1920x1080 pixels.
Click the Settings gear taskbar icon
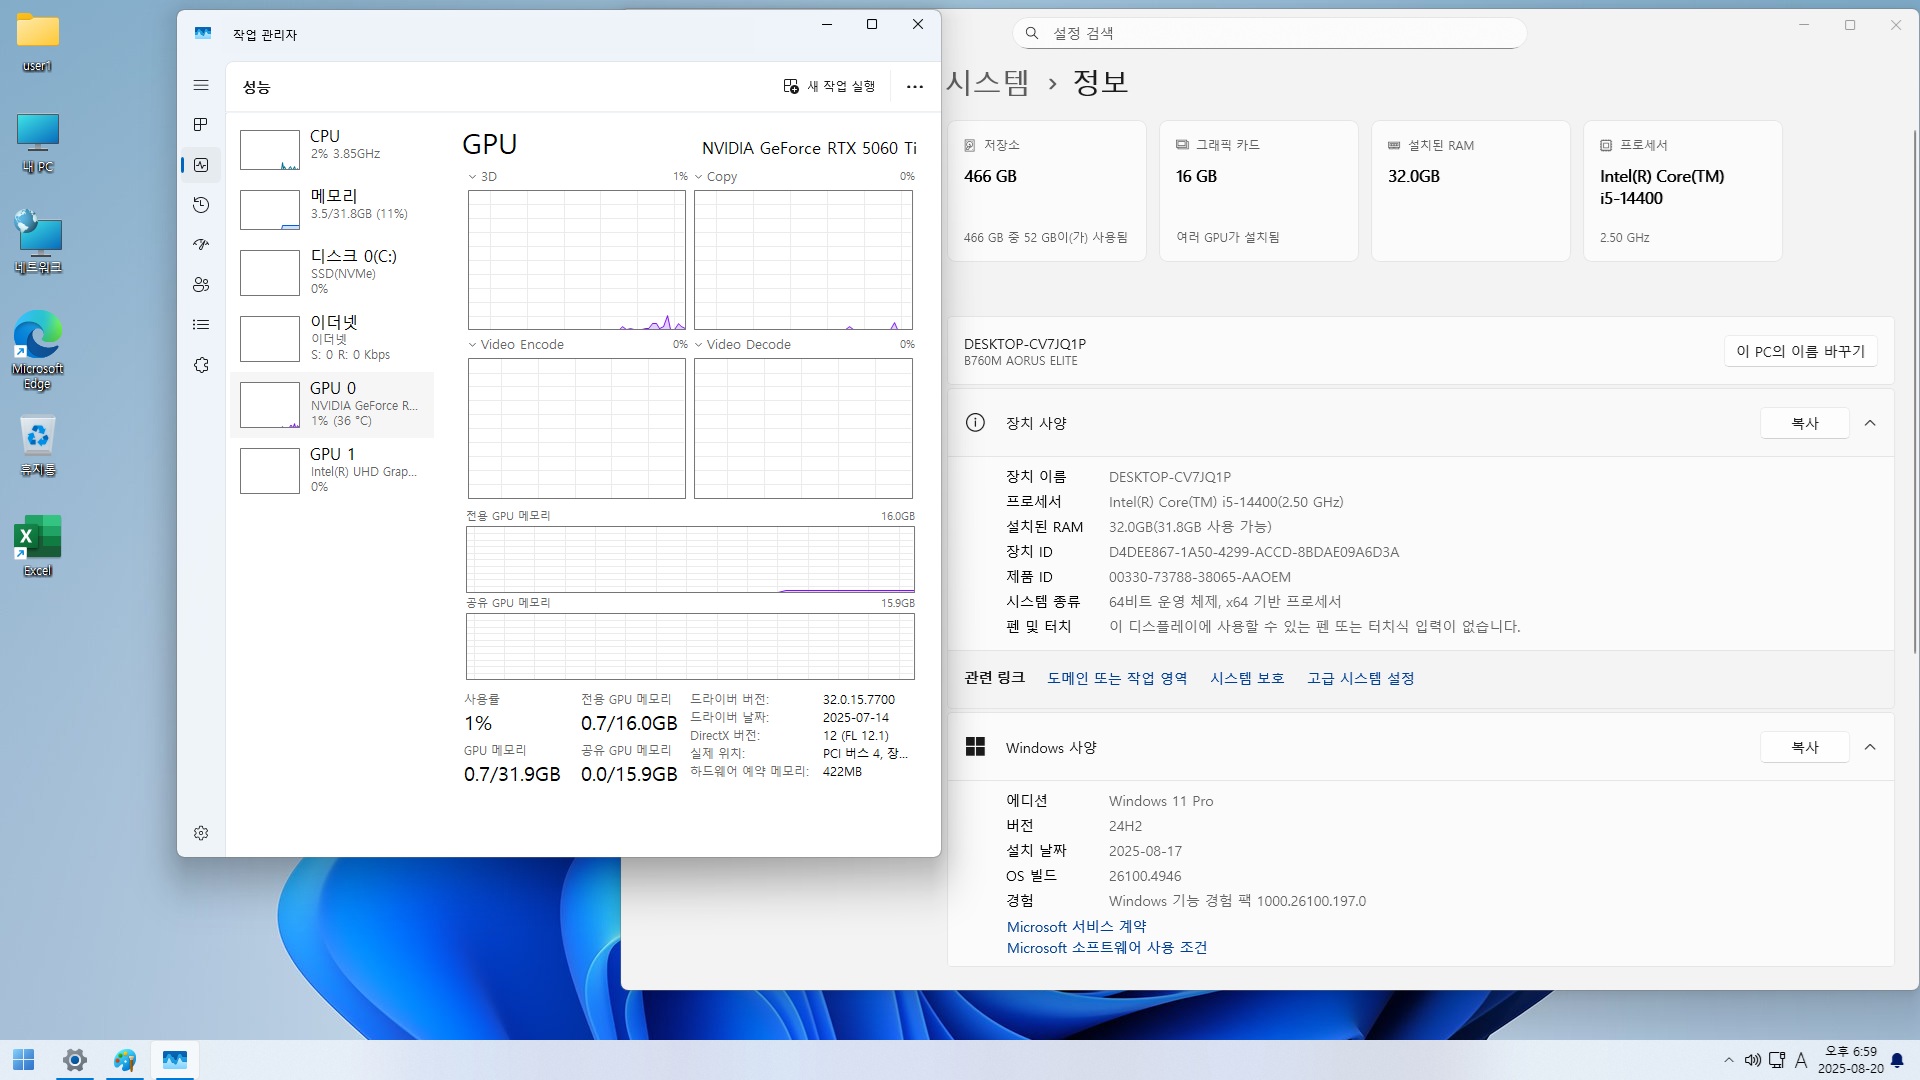tap(75, 1060)
